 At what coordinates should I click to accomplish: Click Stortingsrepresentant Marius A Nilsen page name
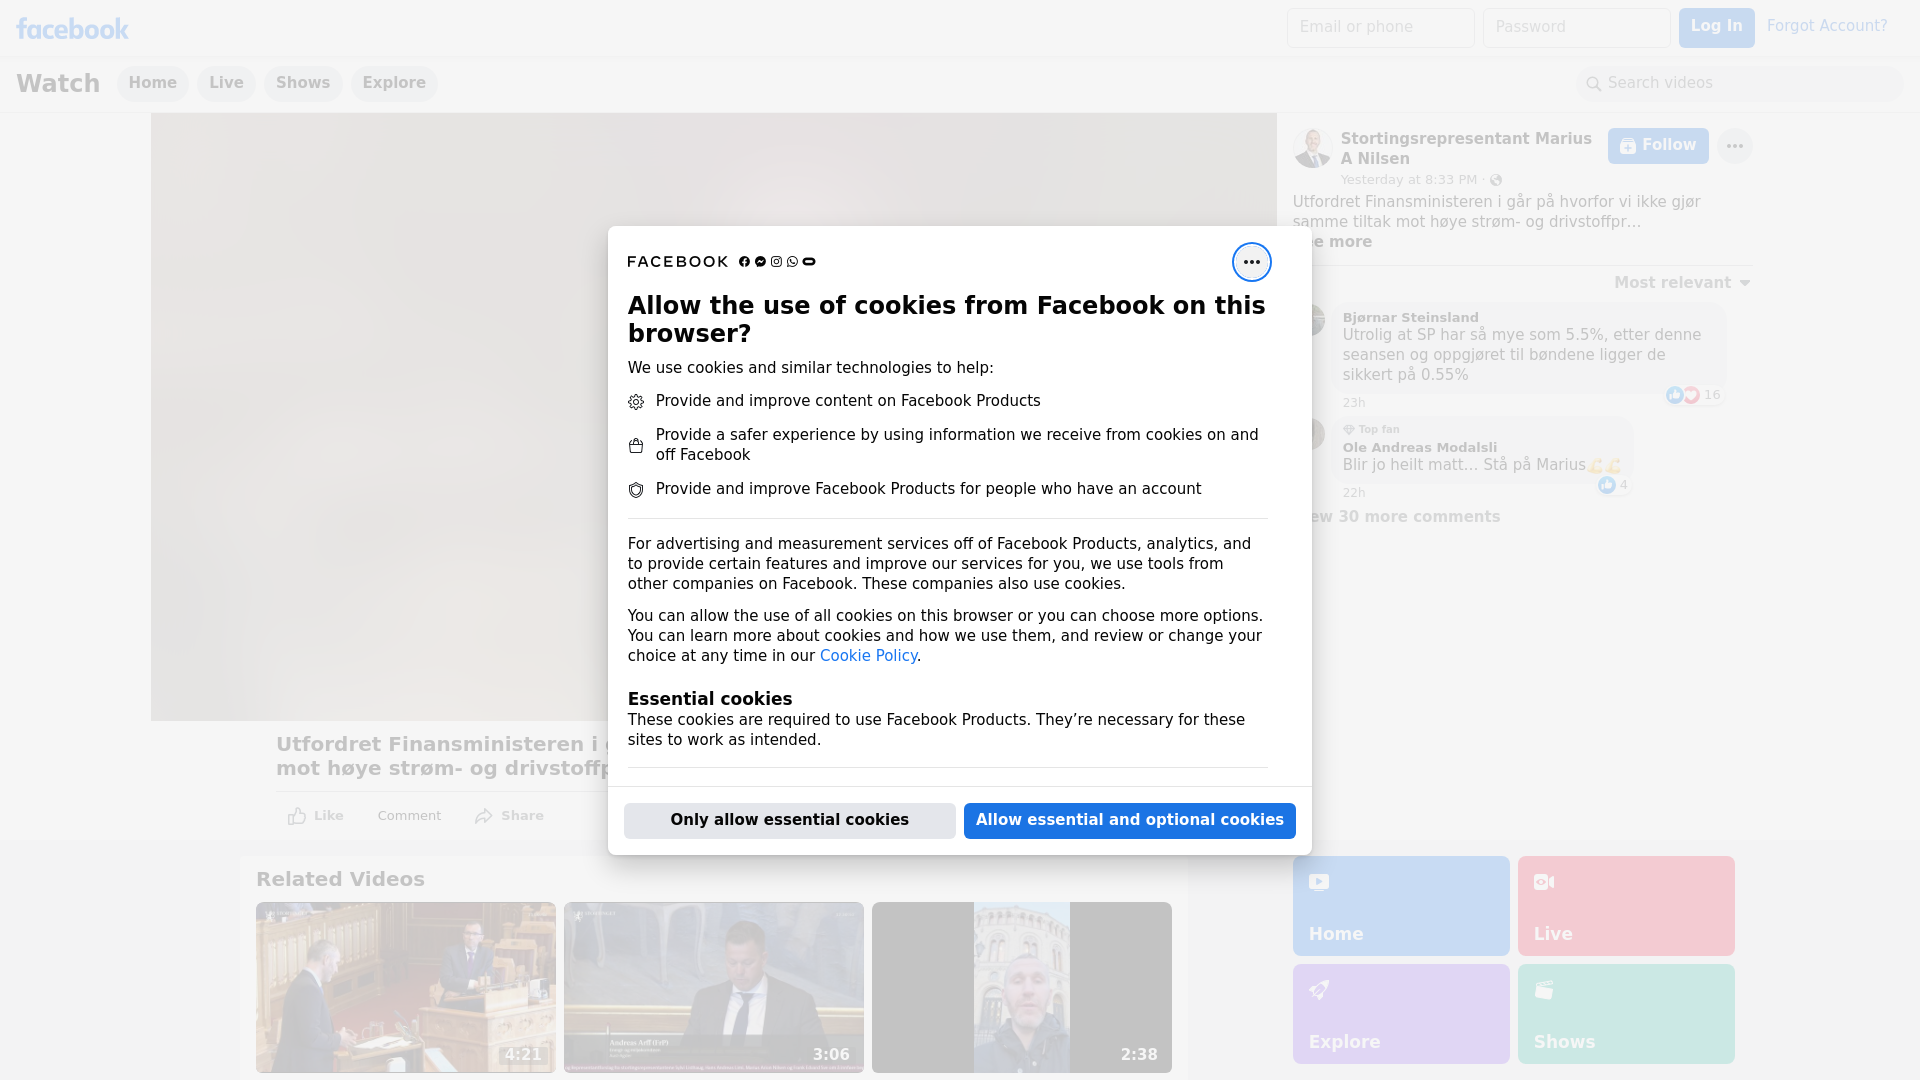[x=1466, y=149]
